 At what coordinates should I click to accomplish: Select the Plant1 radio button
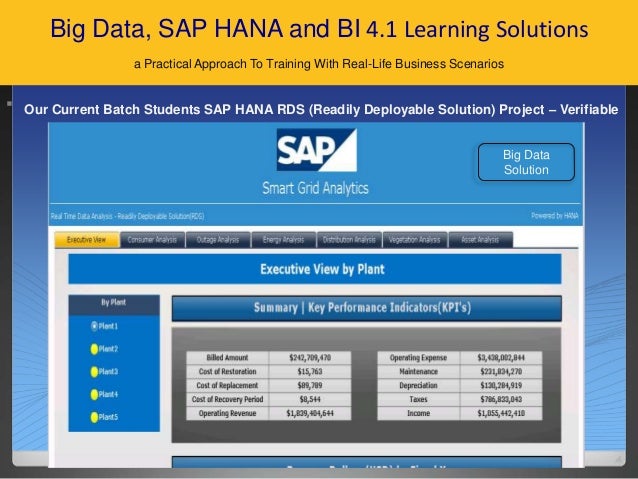94,326
